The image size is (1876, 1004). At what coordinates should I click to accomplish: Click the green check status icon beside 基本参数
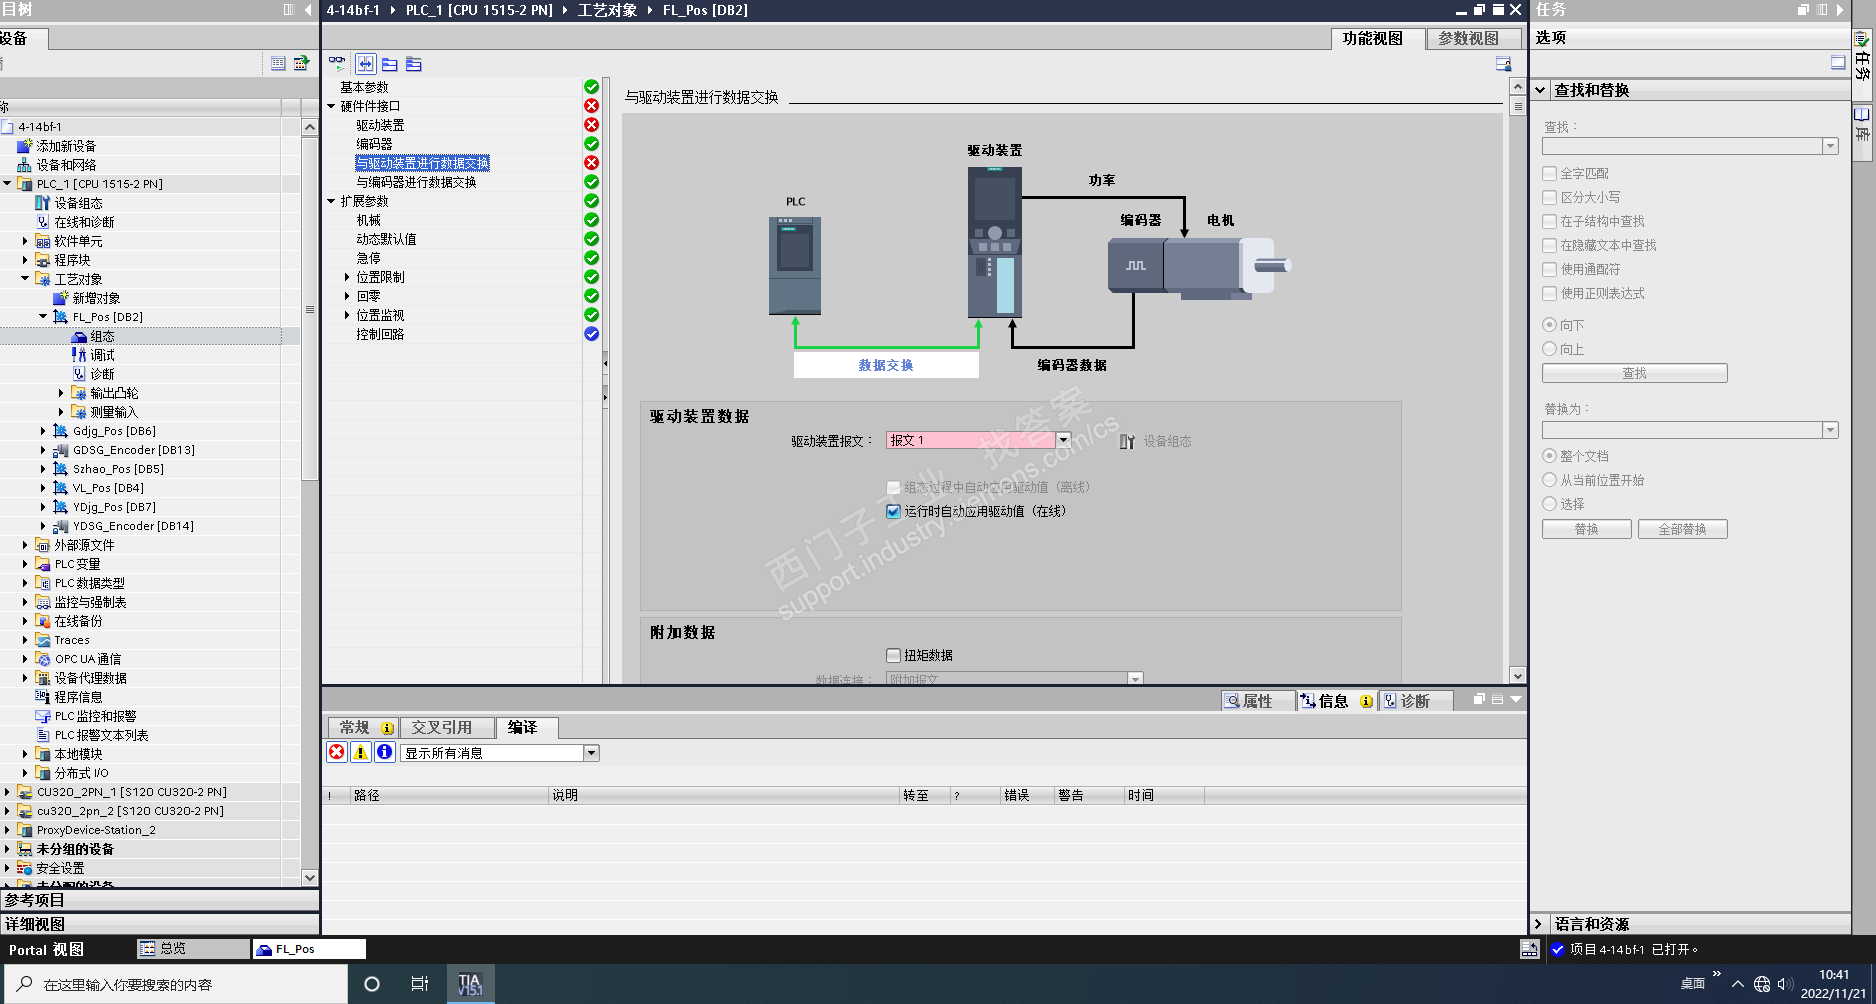pos(592,87)
